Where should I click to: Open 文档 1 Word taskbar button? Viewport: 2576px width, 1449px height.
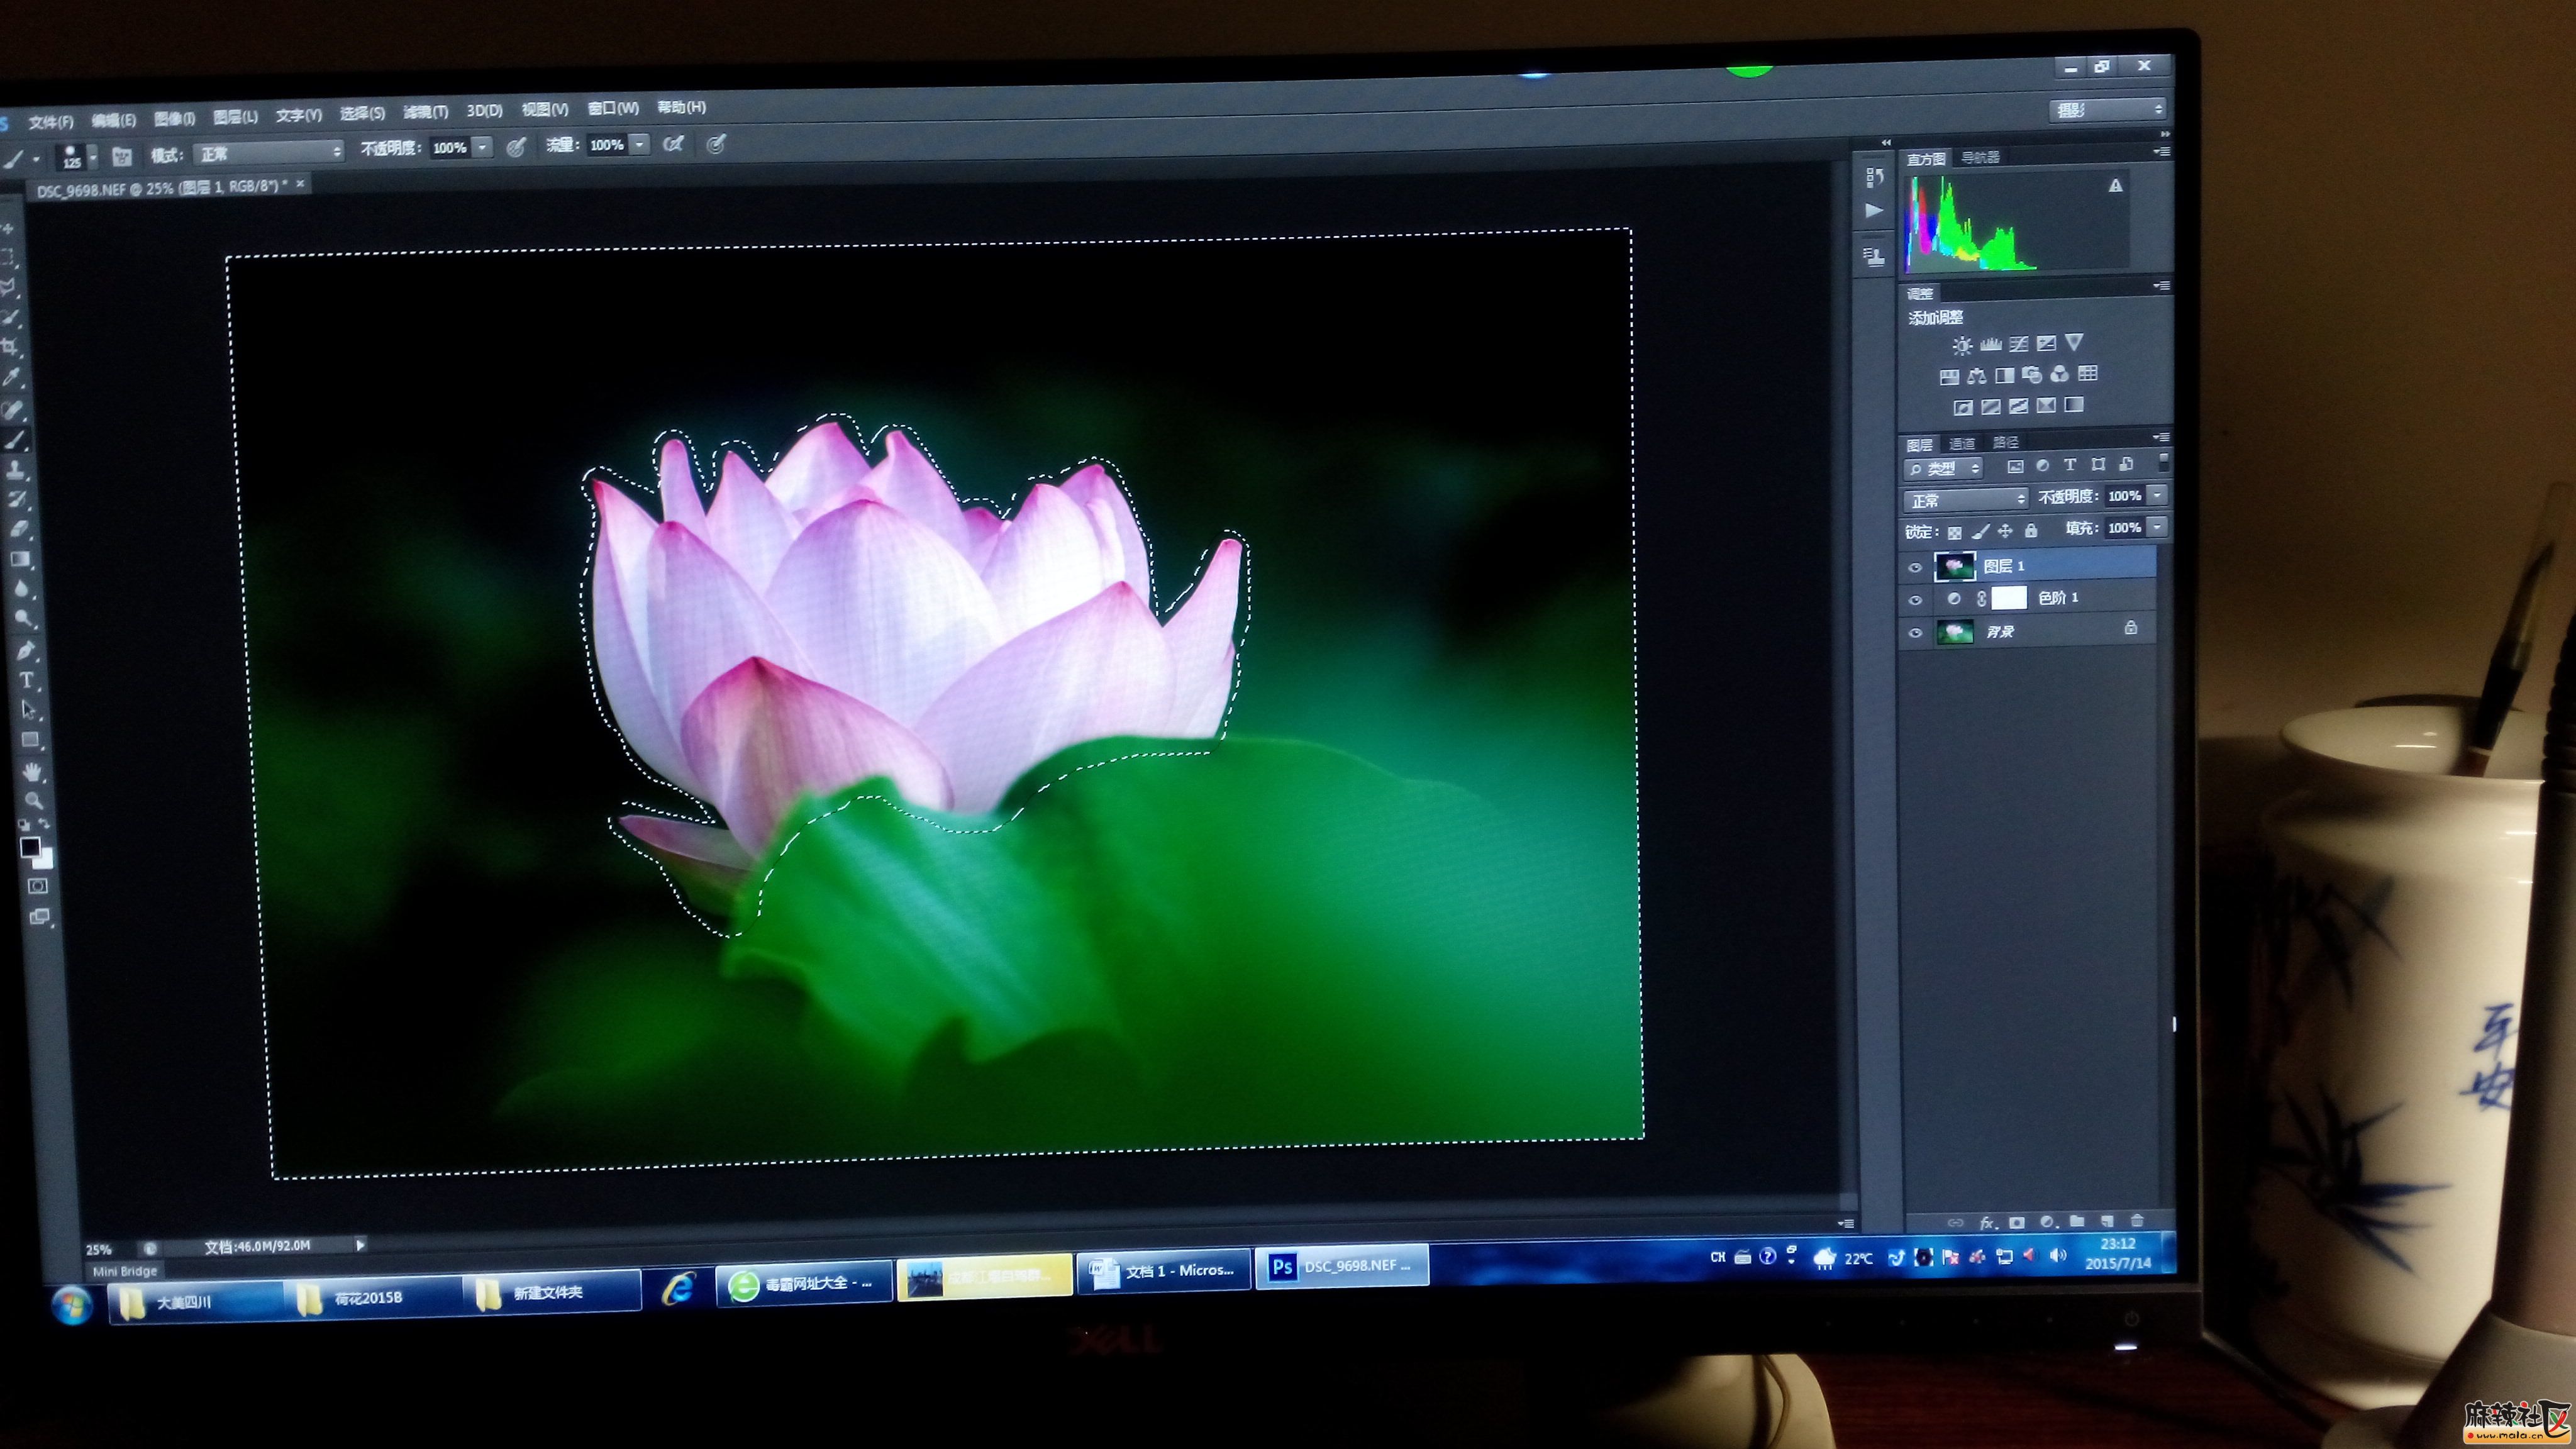1163,1272
